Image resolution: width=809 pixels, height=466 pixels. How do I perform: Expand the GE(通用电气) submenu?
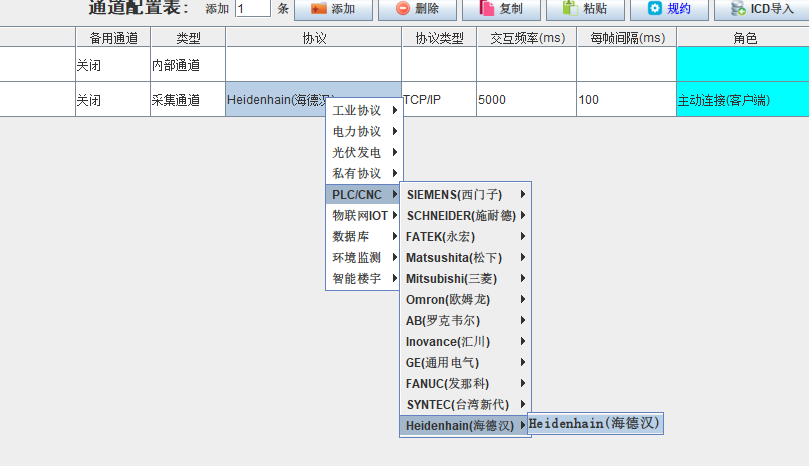click(x=465, y=363)
